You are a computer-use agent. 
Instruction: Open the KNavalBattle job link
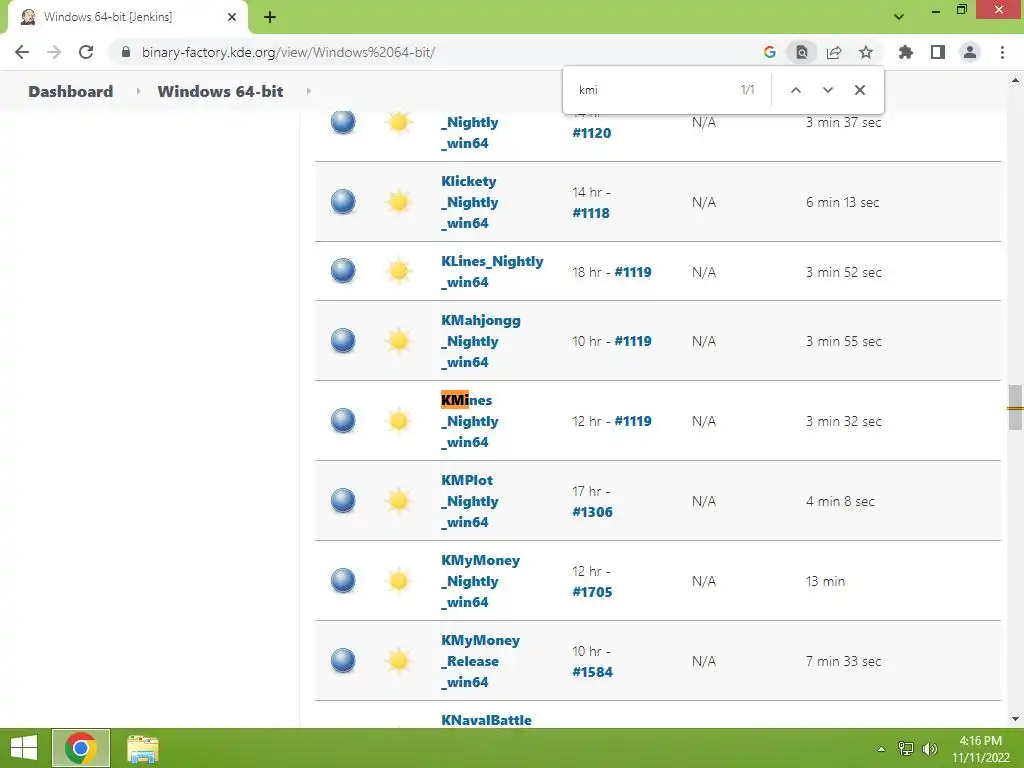coord(486,720)
